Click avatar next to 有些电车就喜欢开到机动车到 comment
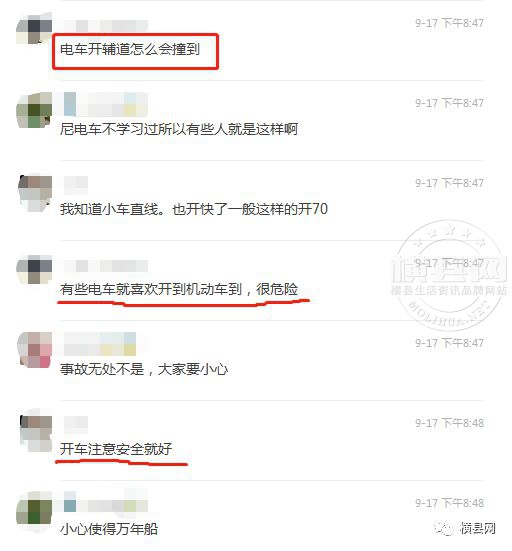Screen dimensions: 512x551 point(34,270)
